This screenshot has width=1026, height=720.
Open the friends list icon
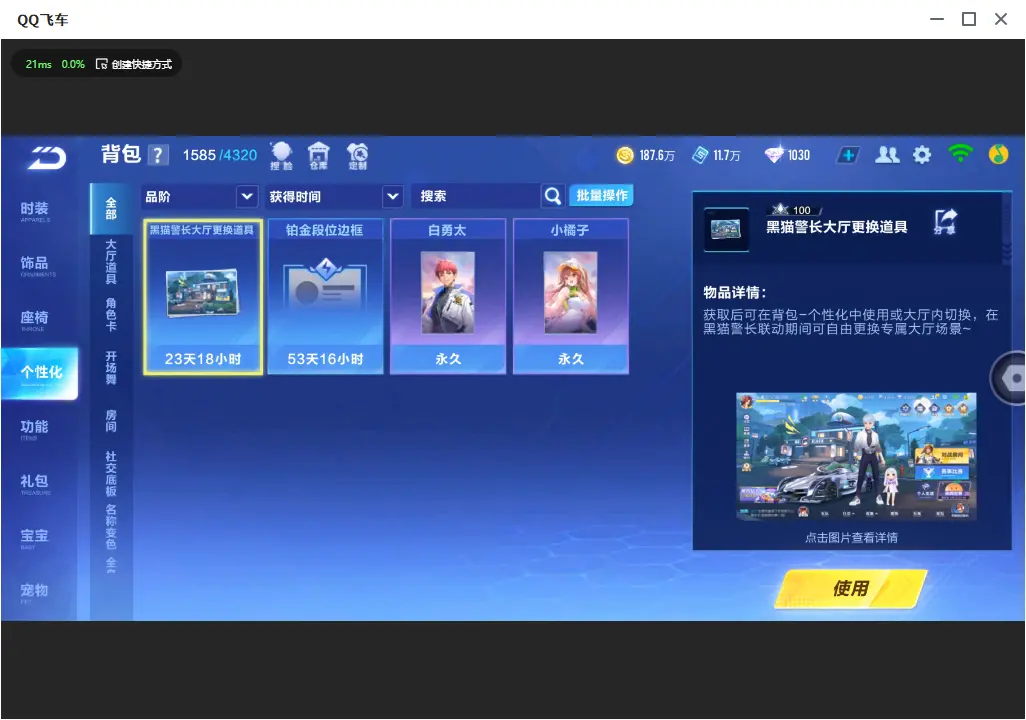click(x=887, y=155)
